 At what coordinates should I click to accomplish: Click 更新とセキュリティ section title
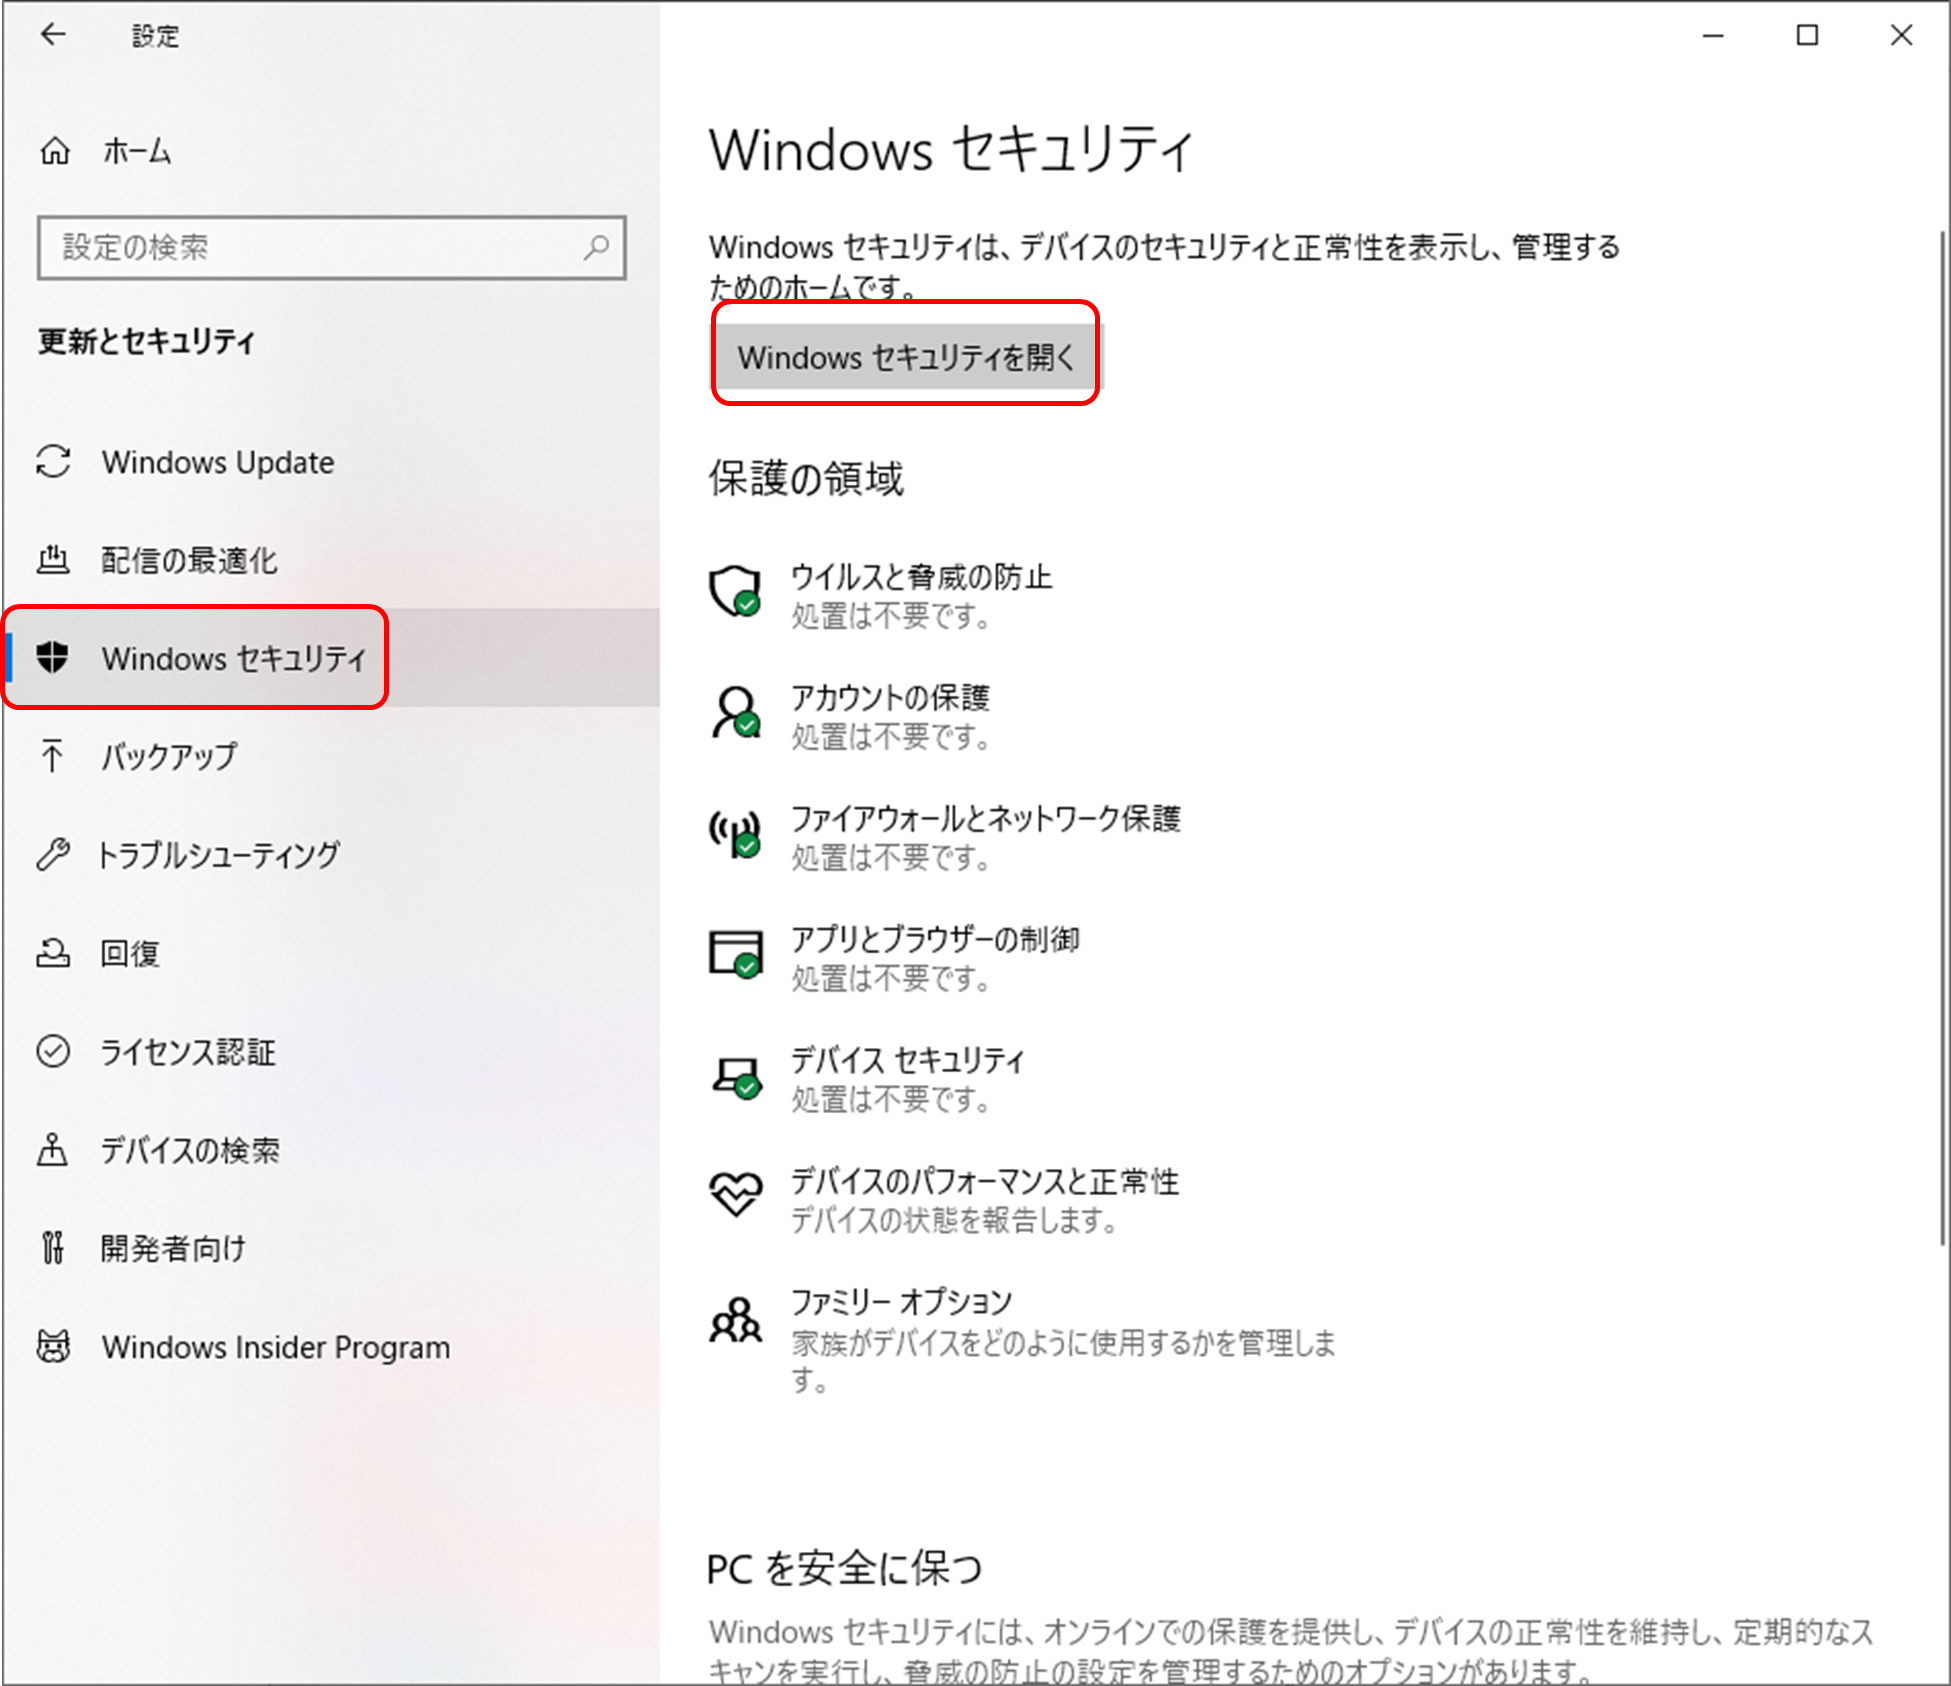[147, 341]
